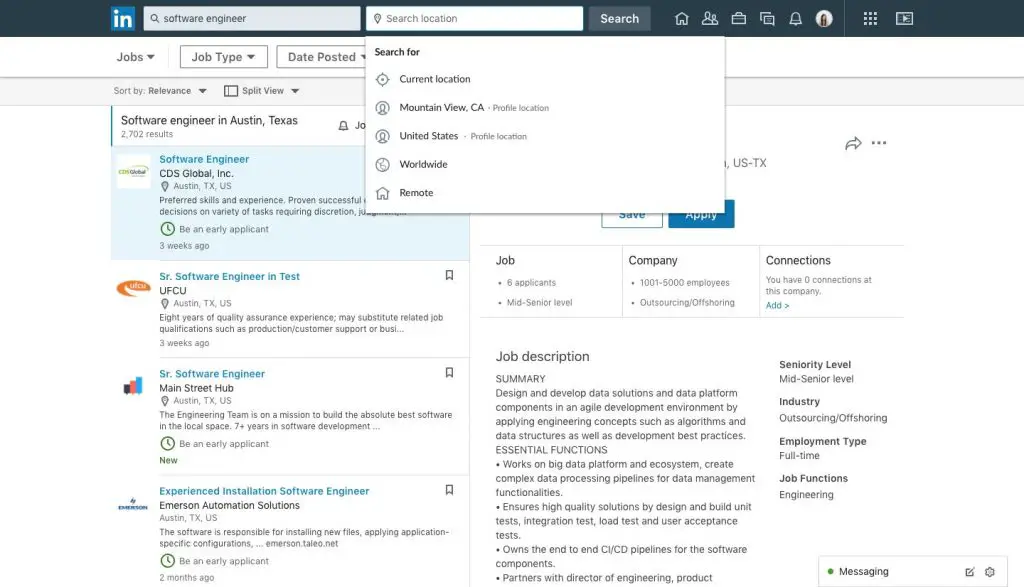The image size is (1024, 587).
Task: Click "Software engineer in Austin, Texas" heading
Action: 209,121
